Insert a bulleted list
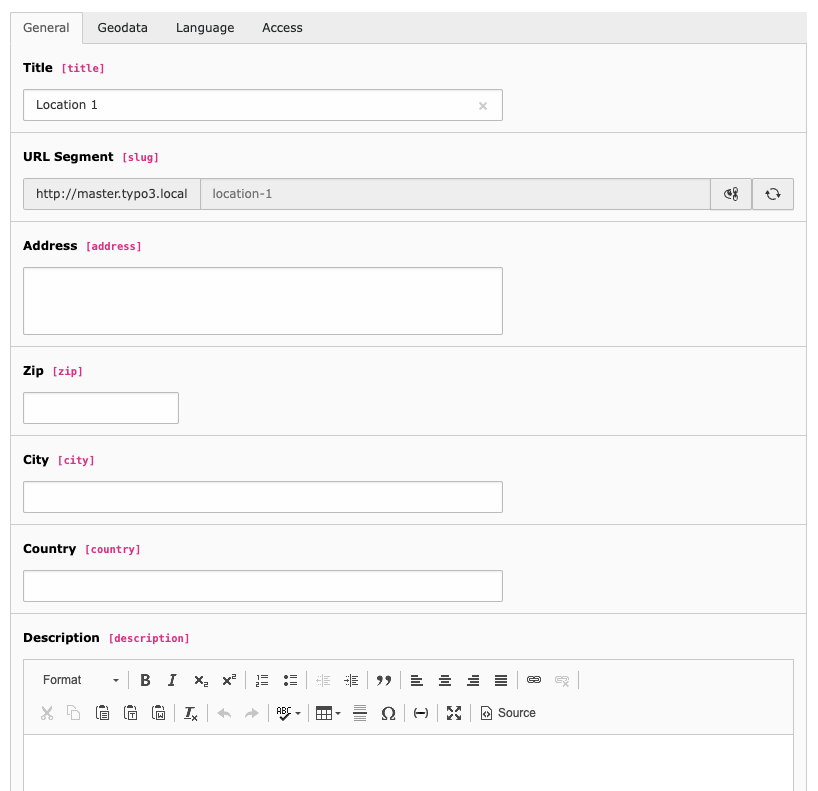Screen dimensions: 818x791 click(290, 680)
